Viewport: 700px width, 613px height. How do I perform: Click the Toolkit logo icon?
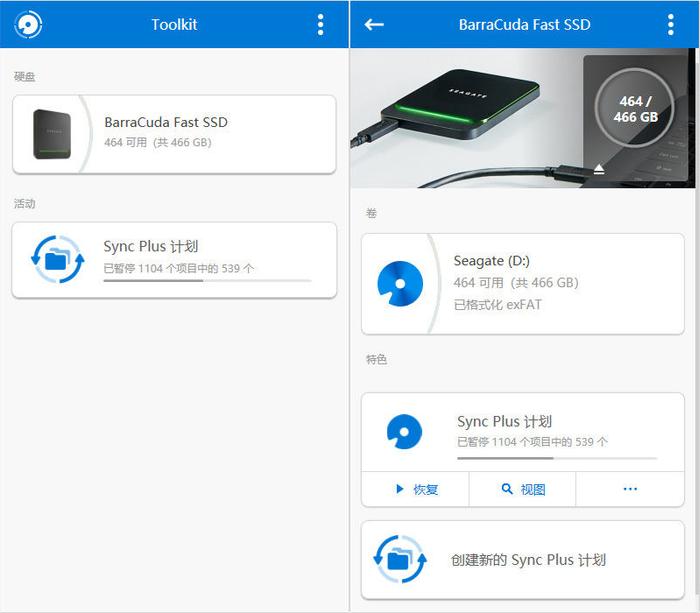(x=28, y=24)
